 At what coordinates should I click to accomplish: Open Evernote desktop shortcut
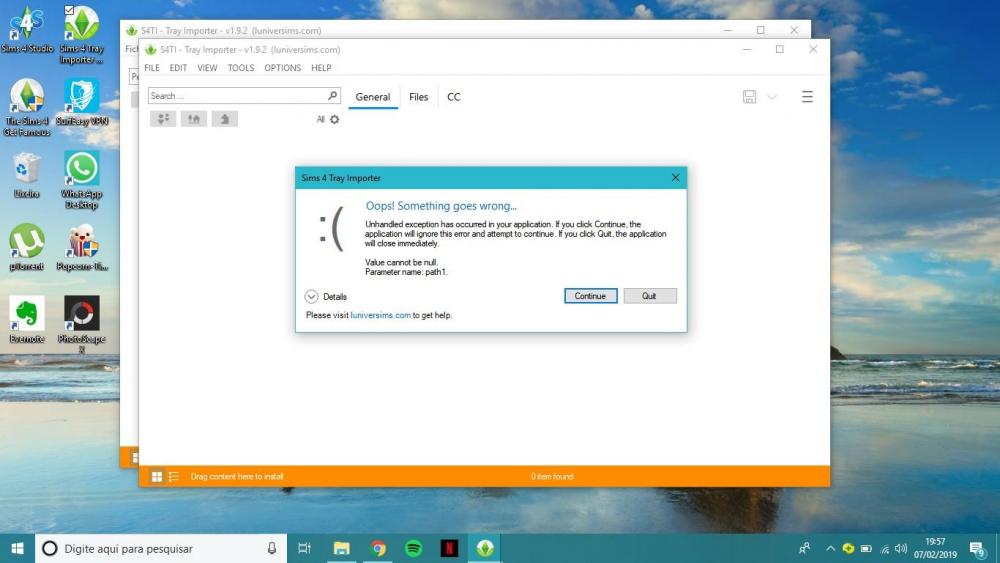click(27, 320)
